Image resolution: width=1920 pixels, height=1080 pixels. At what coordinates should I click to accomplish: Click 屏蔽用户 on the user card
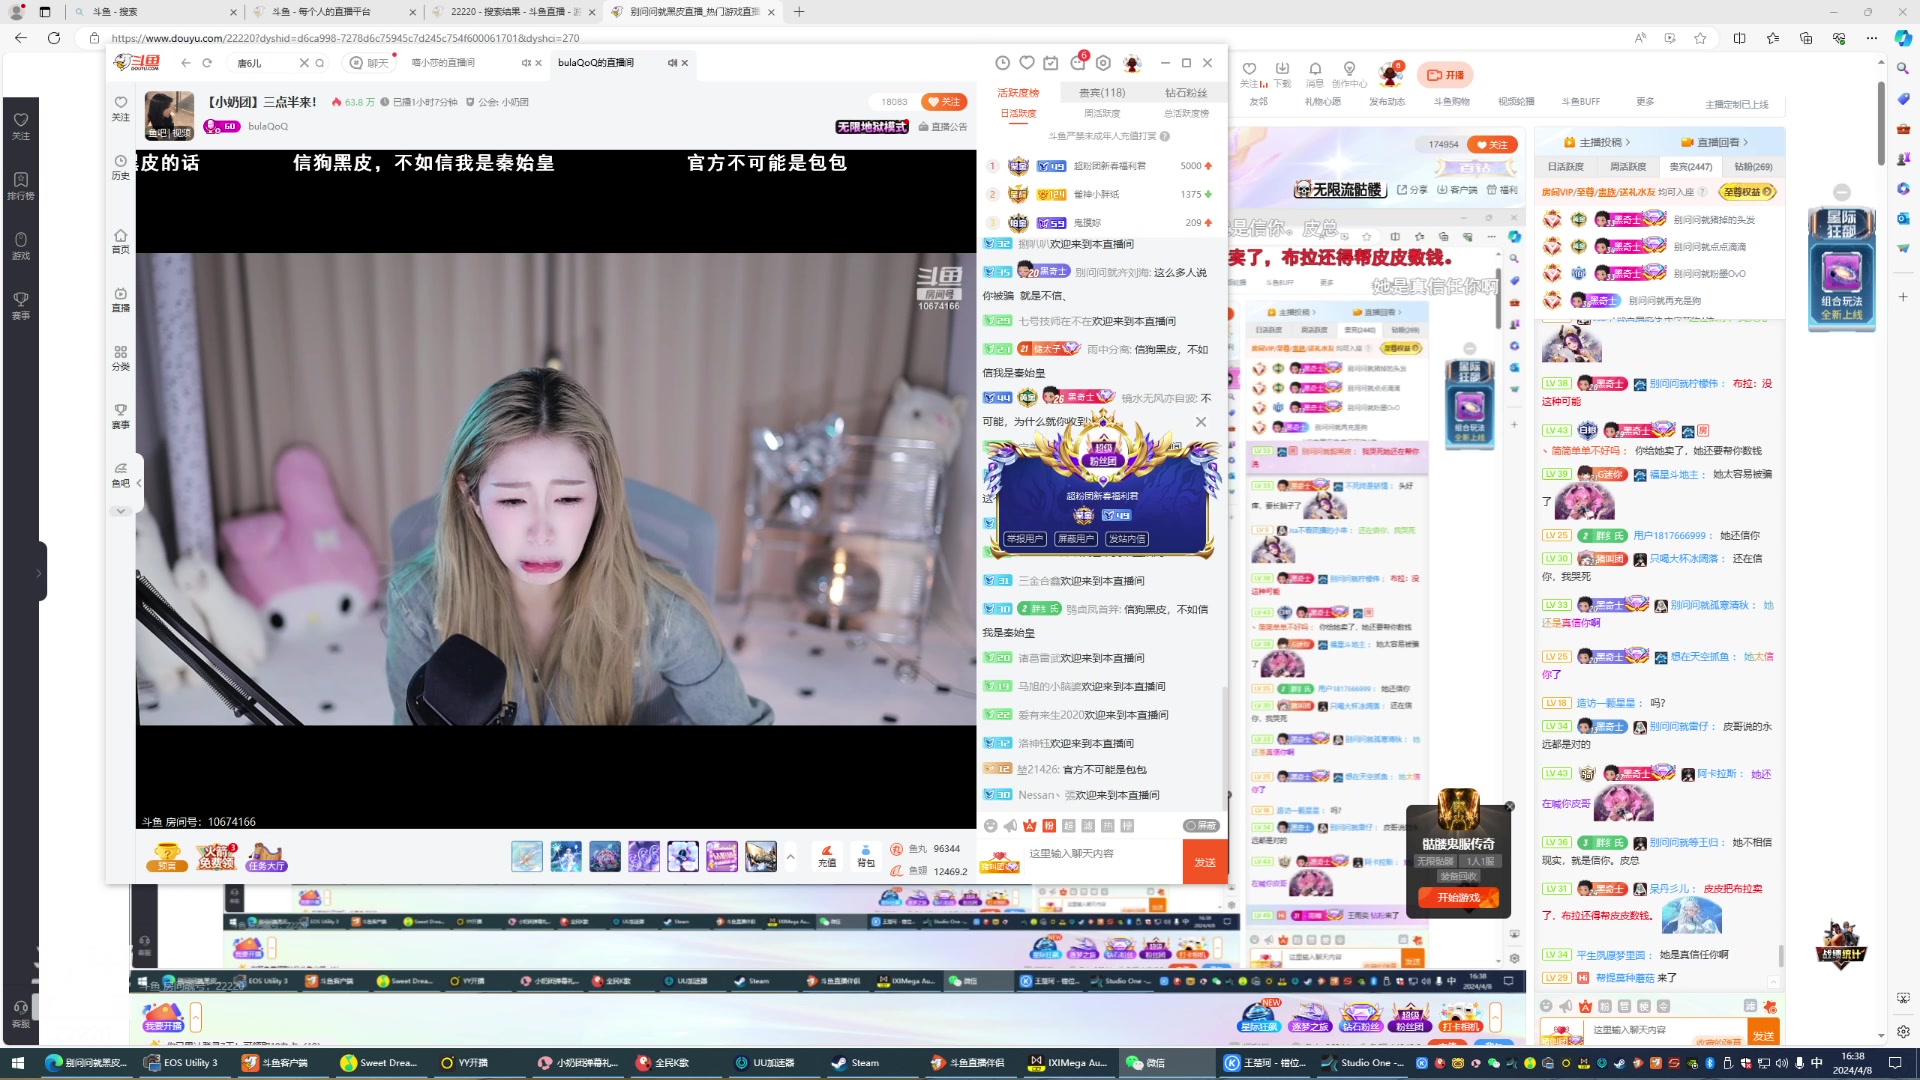(1075, 539)
